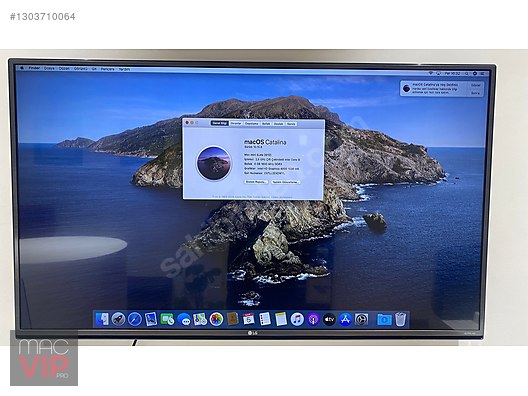Switch to the Depolama tab
528x396 pixels.
coord(252,124)
